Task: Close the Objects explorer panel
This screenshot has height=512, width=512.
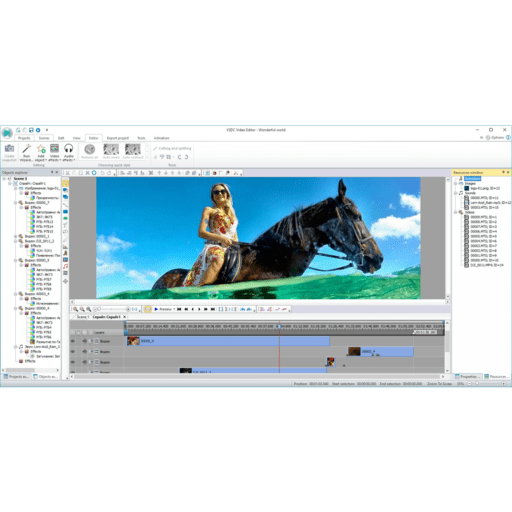Action: [57, 172]
